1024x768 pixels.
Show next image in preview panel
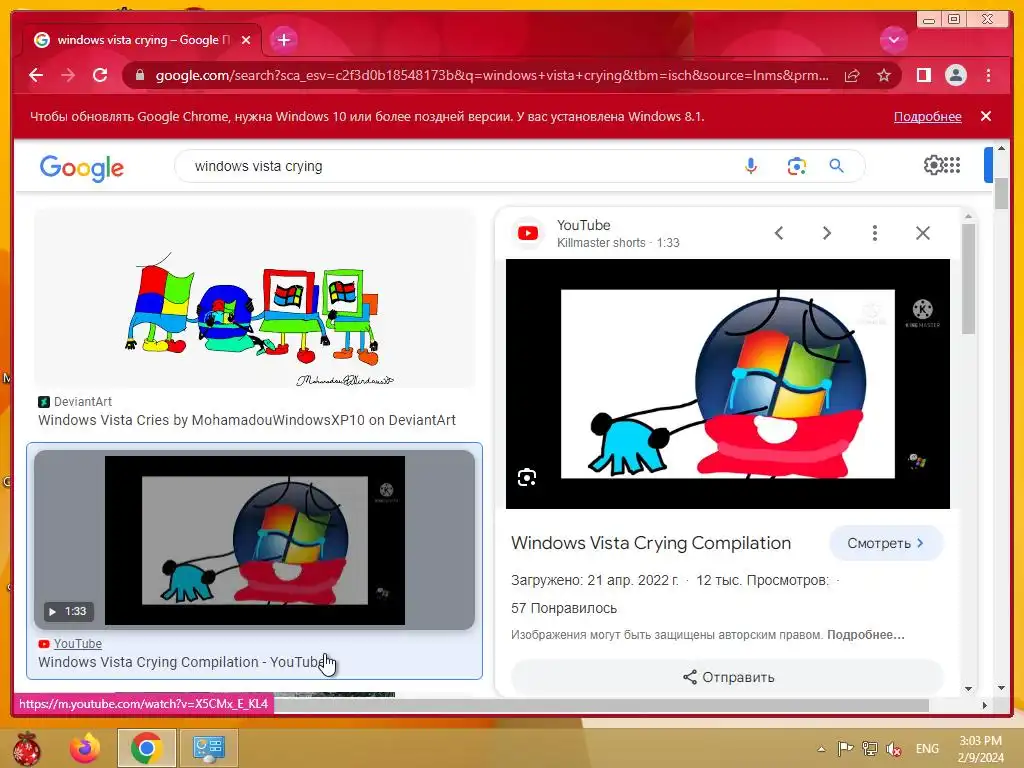(827, 233)
